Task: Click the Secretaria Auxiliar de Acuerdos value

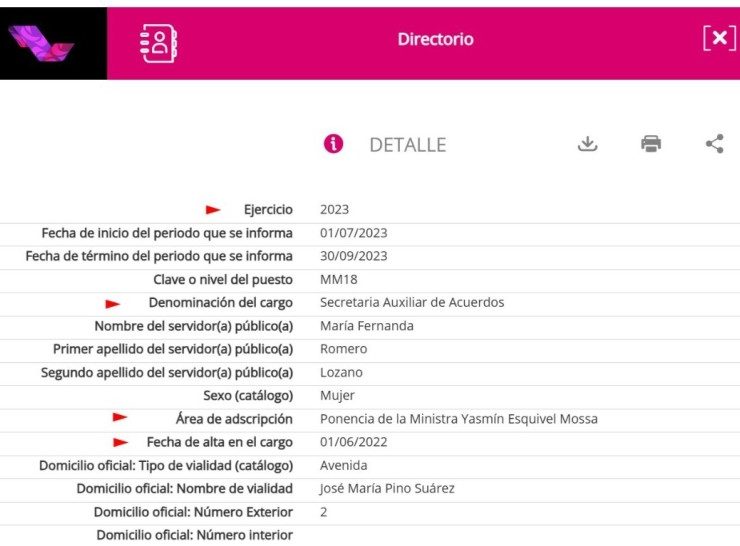Action: tap(412, 303)
